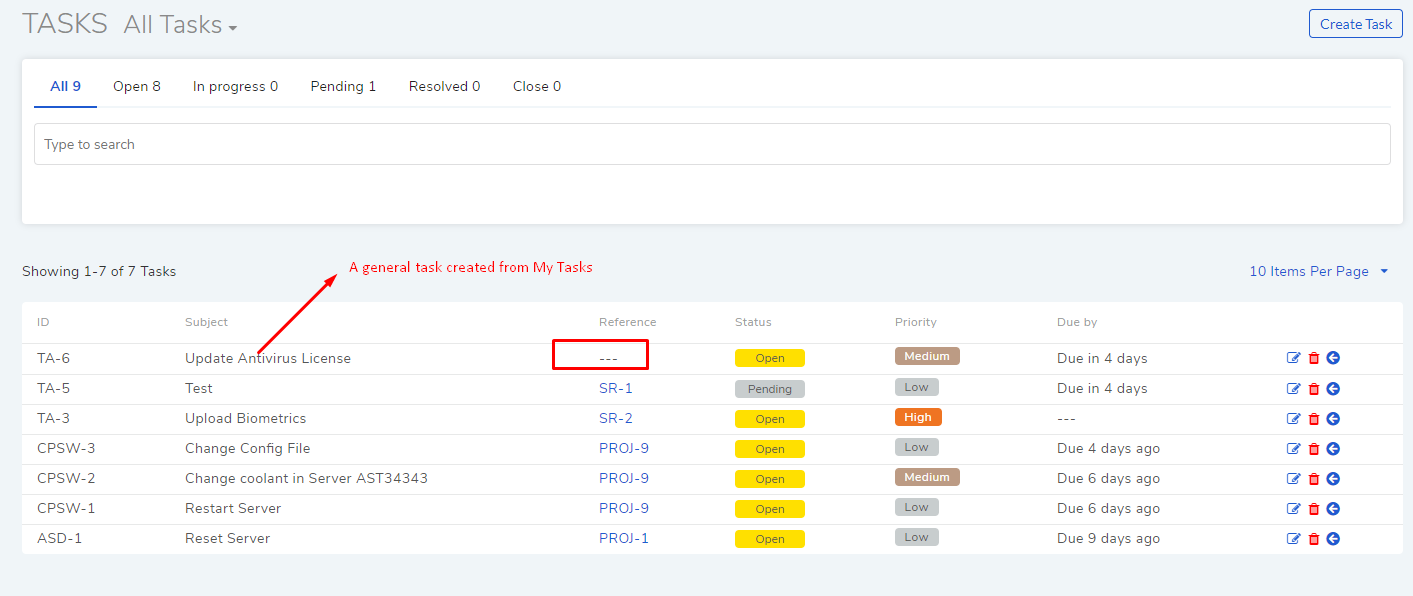This screenshot has width=1413, height=596.
Task: Click the High priority badge for TA-3
Action: (x=918, y=417)
